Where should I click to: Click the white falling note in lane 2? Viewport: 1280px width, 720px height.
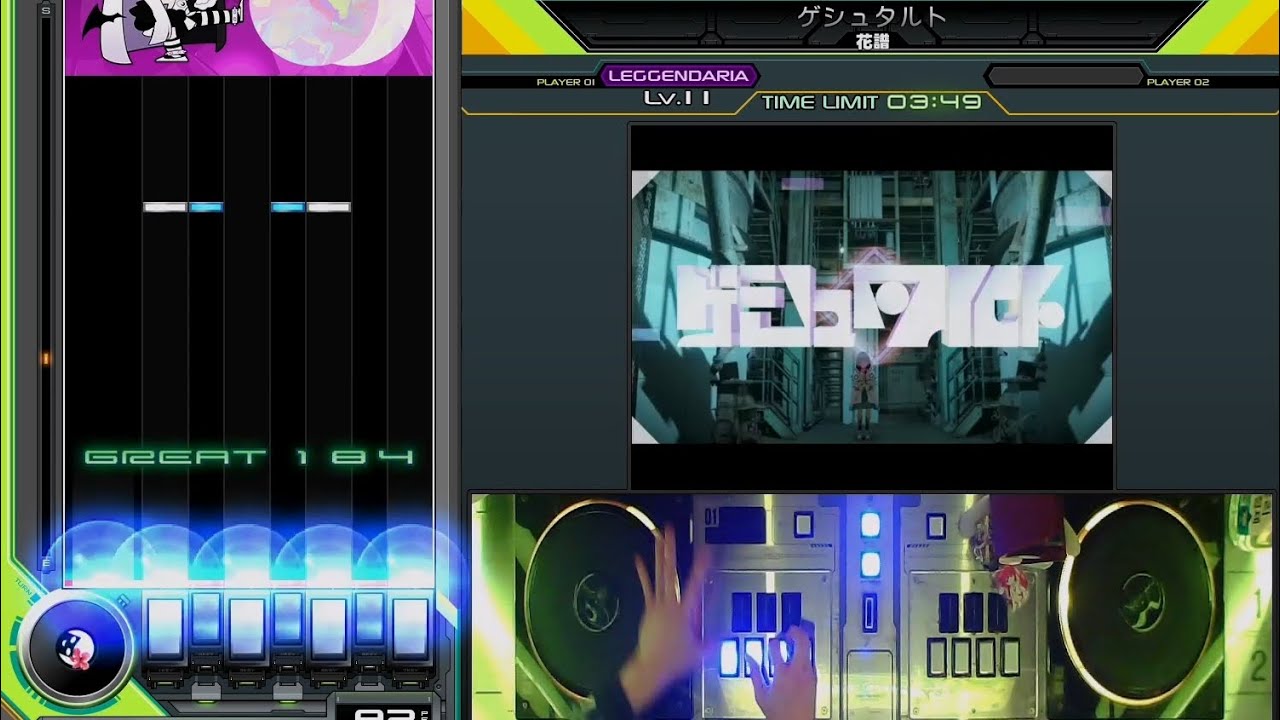[165, 207]
